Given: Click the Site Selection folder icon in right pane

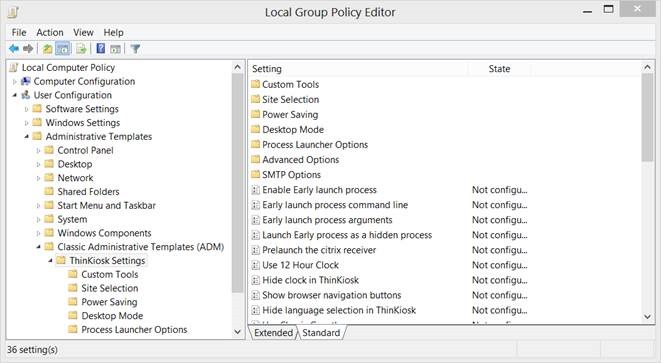Looking at the screenshot, I should click(x=255, y=99).
